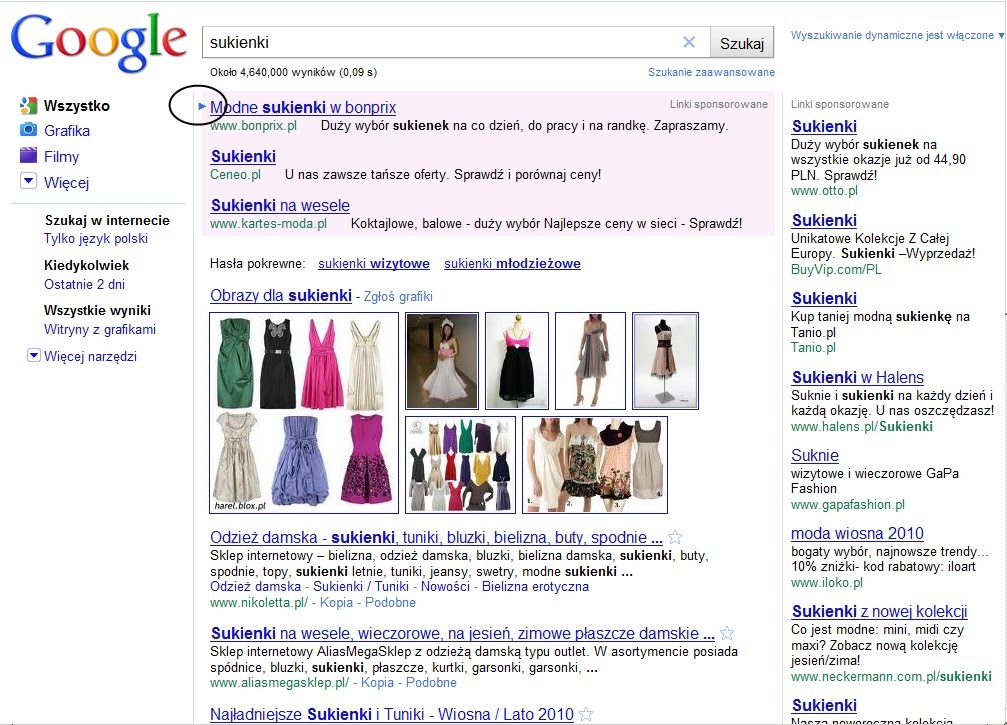
Task: Open Tanio.pl Sukienki sidebar ad
Action: click(824, 299)
